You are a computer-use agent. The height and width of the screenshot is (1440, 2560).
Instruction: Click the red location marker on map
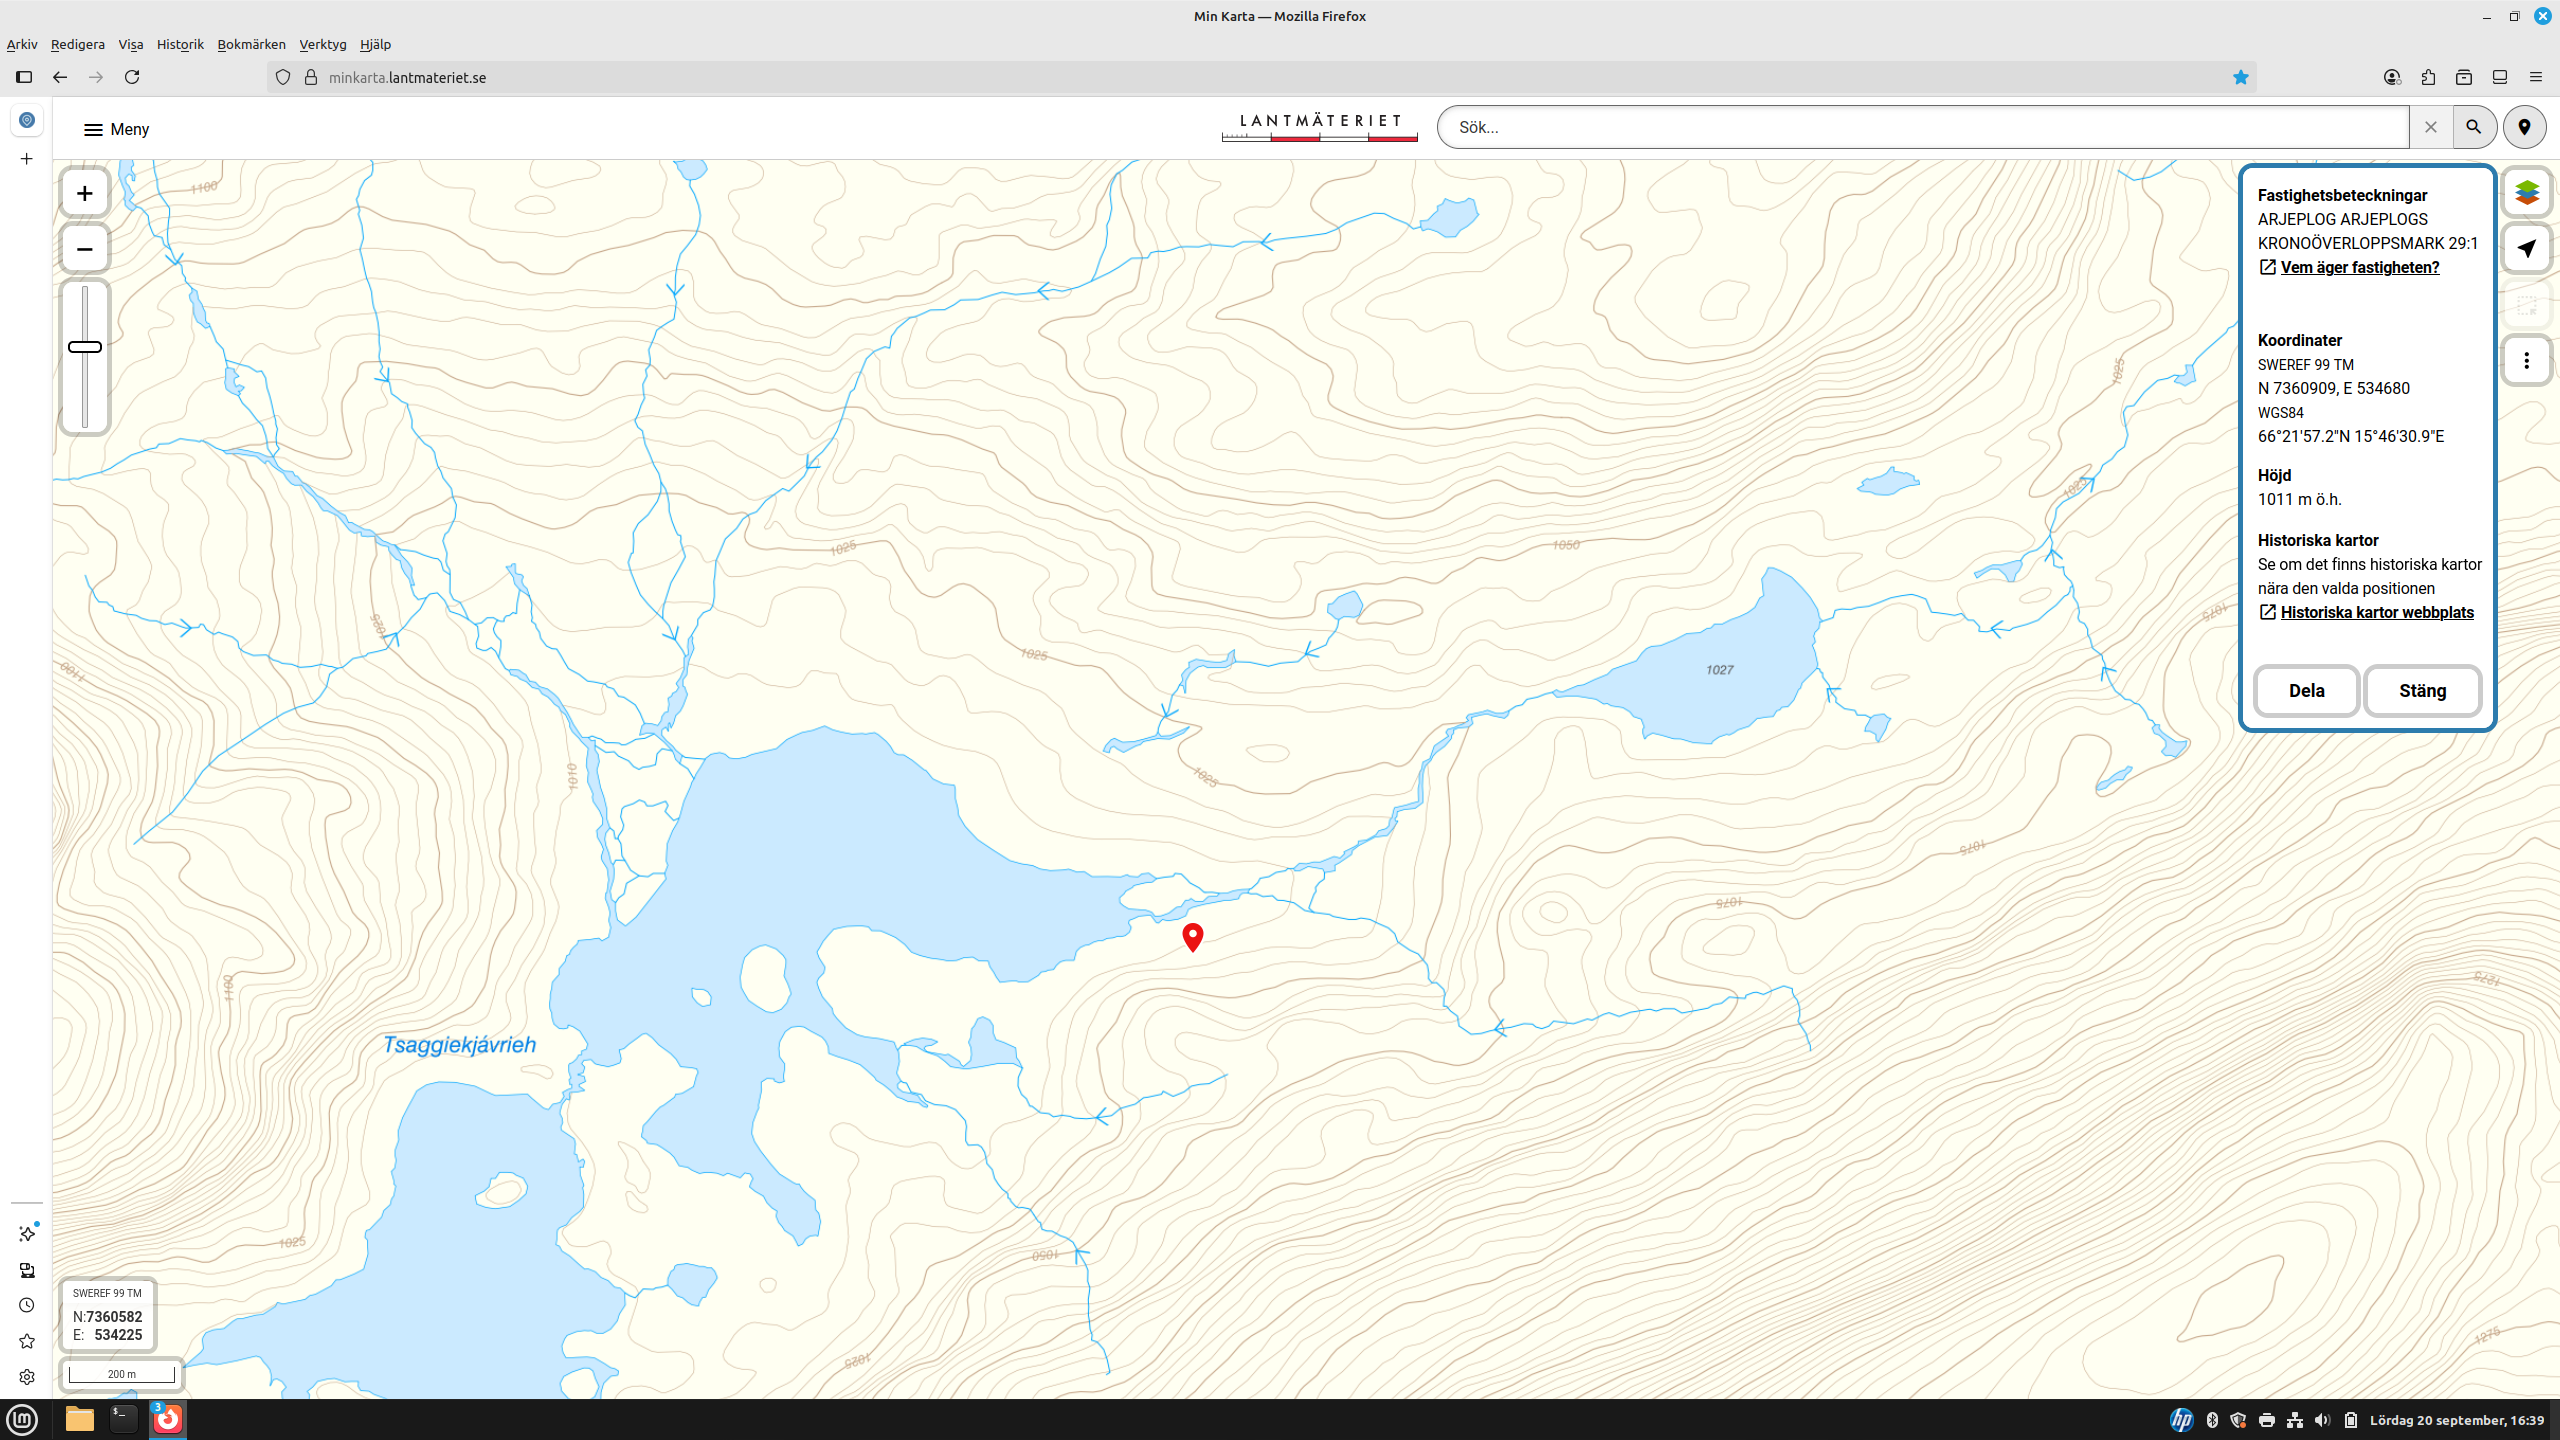tap(1192, 936)
